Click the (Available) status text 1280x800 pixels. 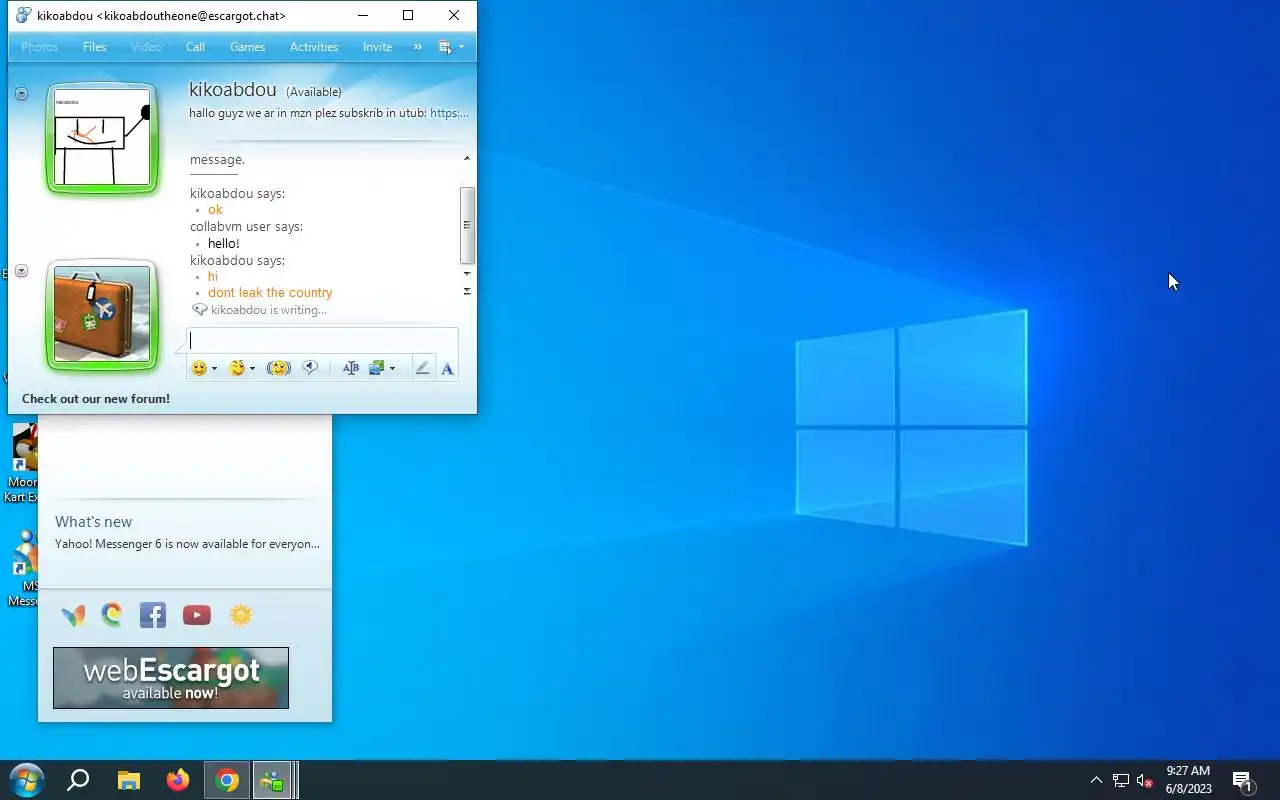tap(314, 92)
